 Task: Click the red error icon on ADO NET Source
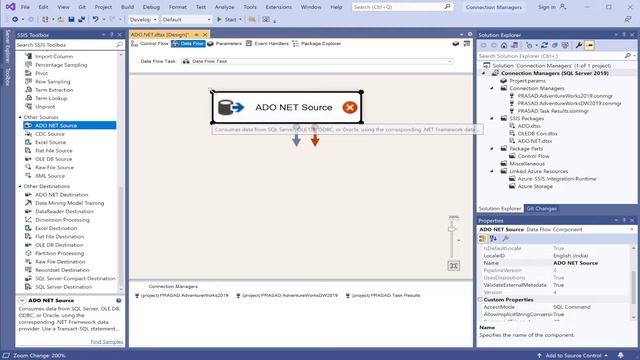point(350,107)
